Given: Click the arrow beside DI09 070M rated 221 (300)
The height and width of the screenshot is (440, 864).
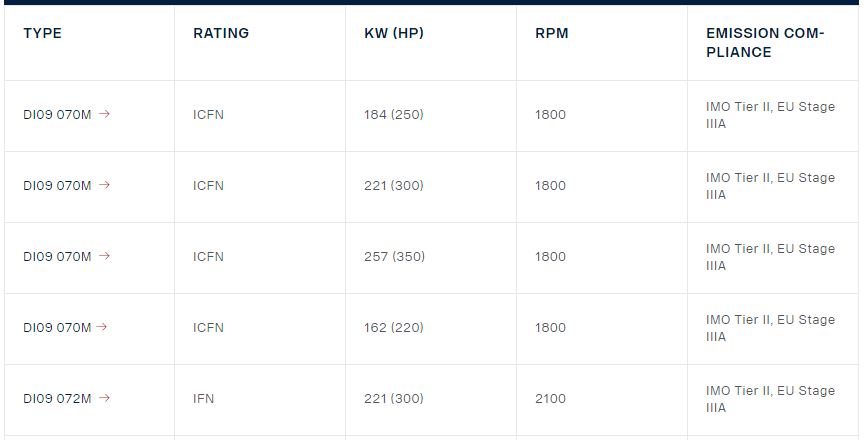Looking at the screenshot, I should coord(104,185).
